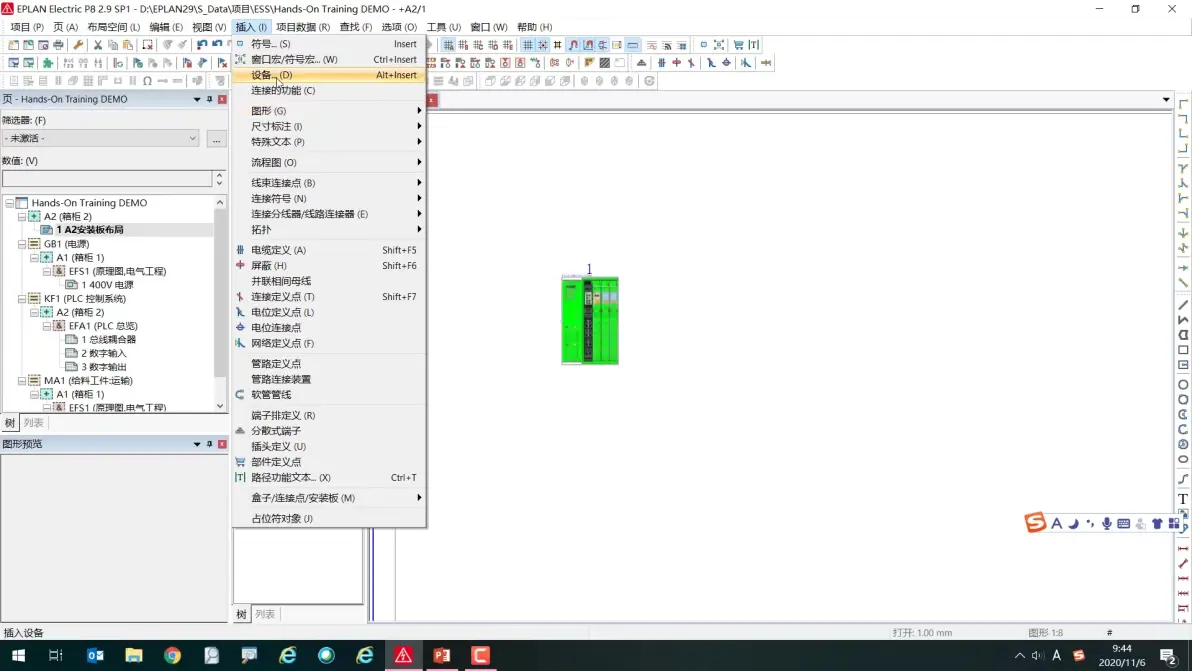Select the top-left angle connection tool
Screen dimensions: 1192x671
(1183, 103)
